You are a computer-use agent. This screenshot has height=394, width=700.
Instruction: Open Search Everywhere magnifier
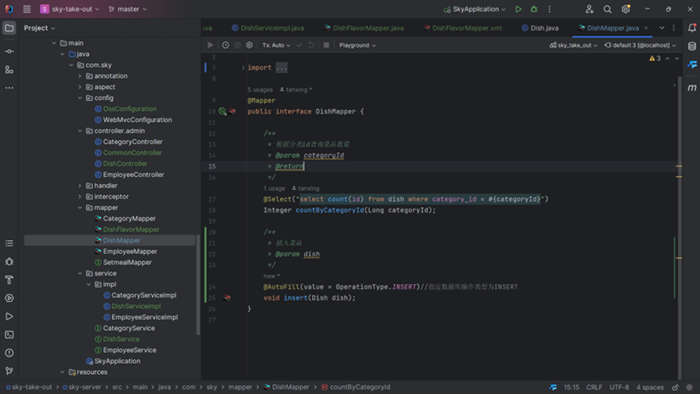(x=608, y=9)
